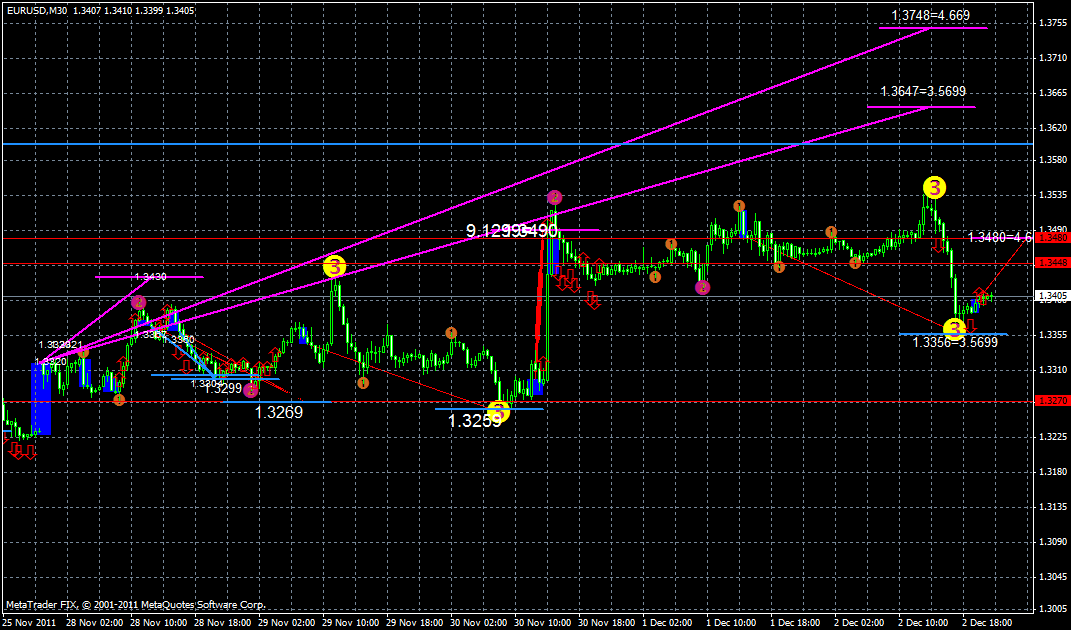Image resolution: width=1071 pixels, height=630 pixels.
Task: Click the red down-arrow under the 1.3480 resistance line
Action: (939, 246)
